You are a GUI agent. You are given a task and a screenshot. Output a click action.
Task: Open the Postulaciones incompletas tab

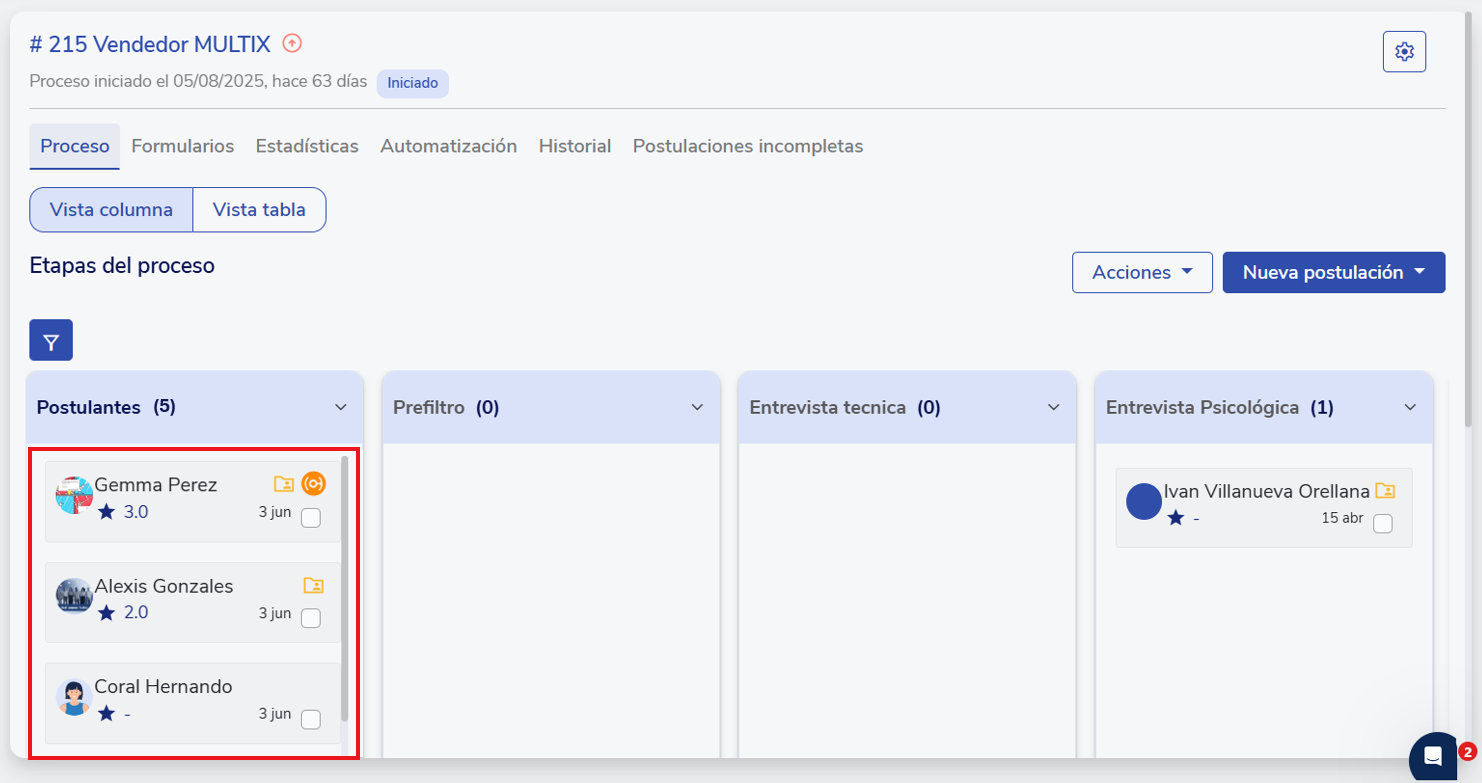coord(747,146)
